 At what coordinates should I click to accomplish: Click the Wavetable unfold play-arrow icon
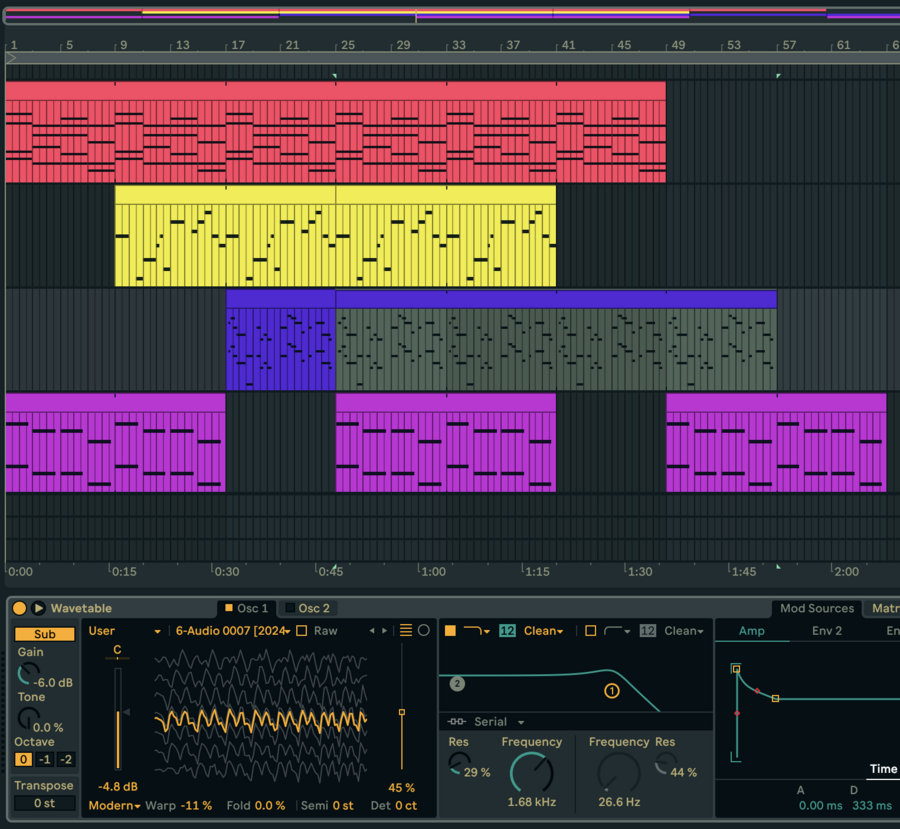[38, 608]
